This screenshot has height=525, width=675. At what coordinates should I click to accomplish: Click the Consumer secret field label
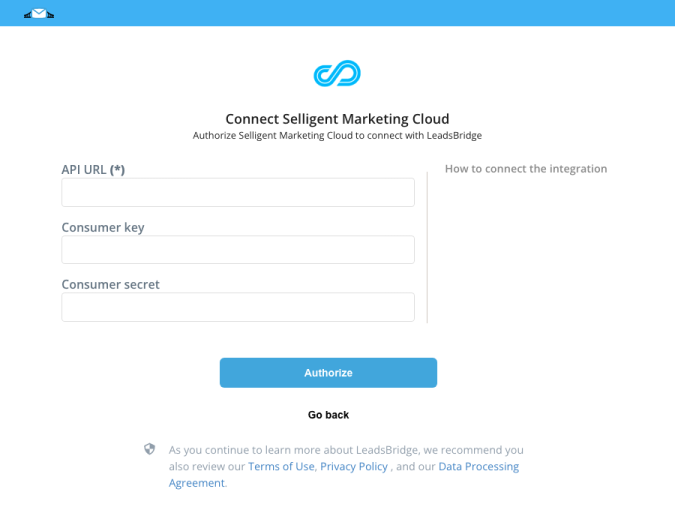click(111, 284)
